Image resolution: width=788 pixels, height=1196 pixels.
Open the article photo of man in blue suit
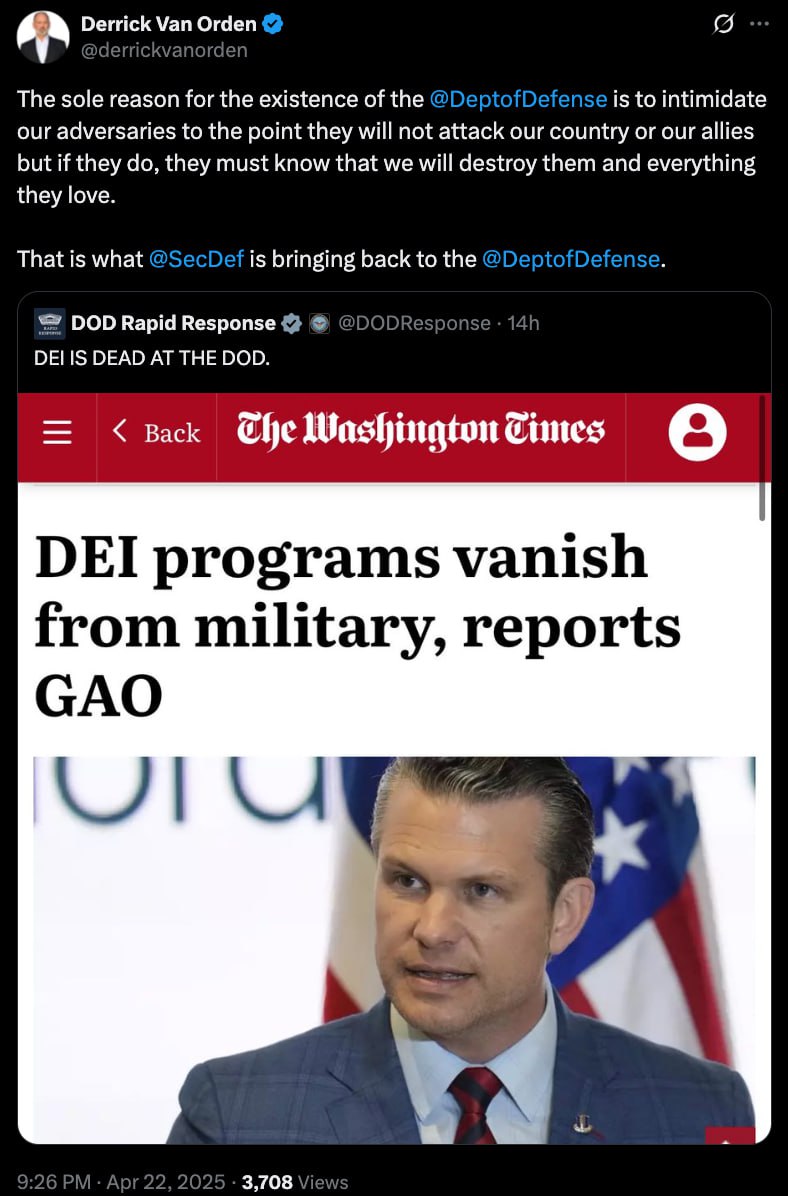pyautogui.click(x=394, y=950)
